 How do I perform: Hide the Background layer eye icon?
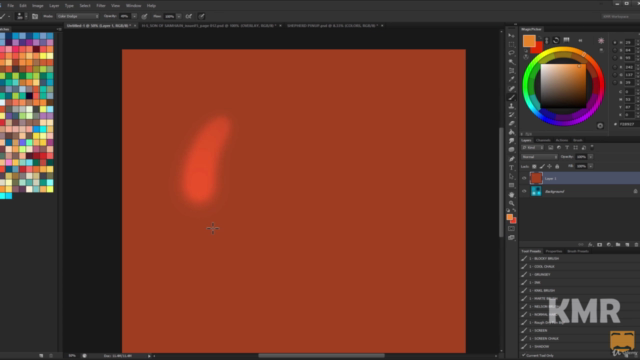pos(524,191)
